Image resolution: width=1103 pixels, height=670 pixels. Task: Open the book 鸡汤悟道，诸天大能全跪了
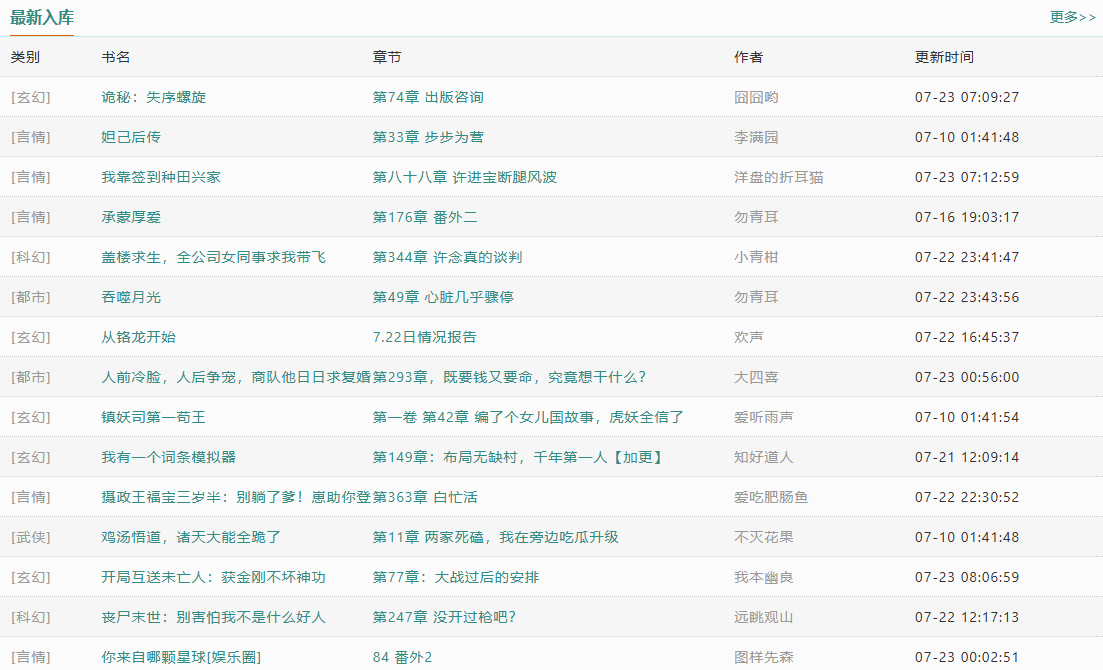point(191,538)
